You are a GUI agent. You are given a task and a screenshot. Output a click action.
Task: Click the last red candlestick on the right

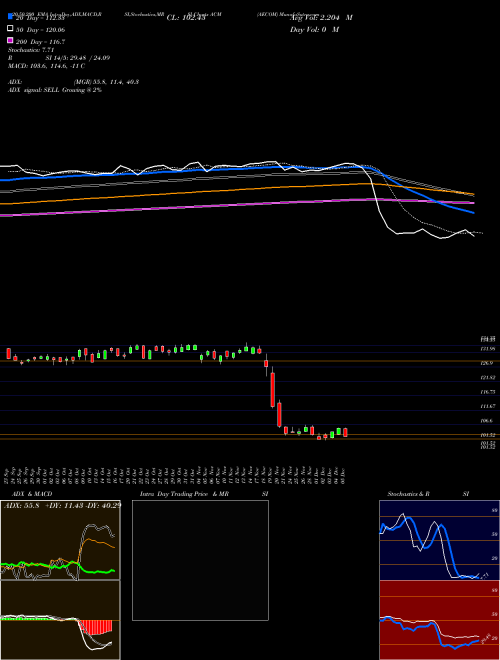pyautogui.click(x=346, y=432)
